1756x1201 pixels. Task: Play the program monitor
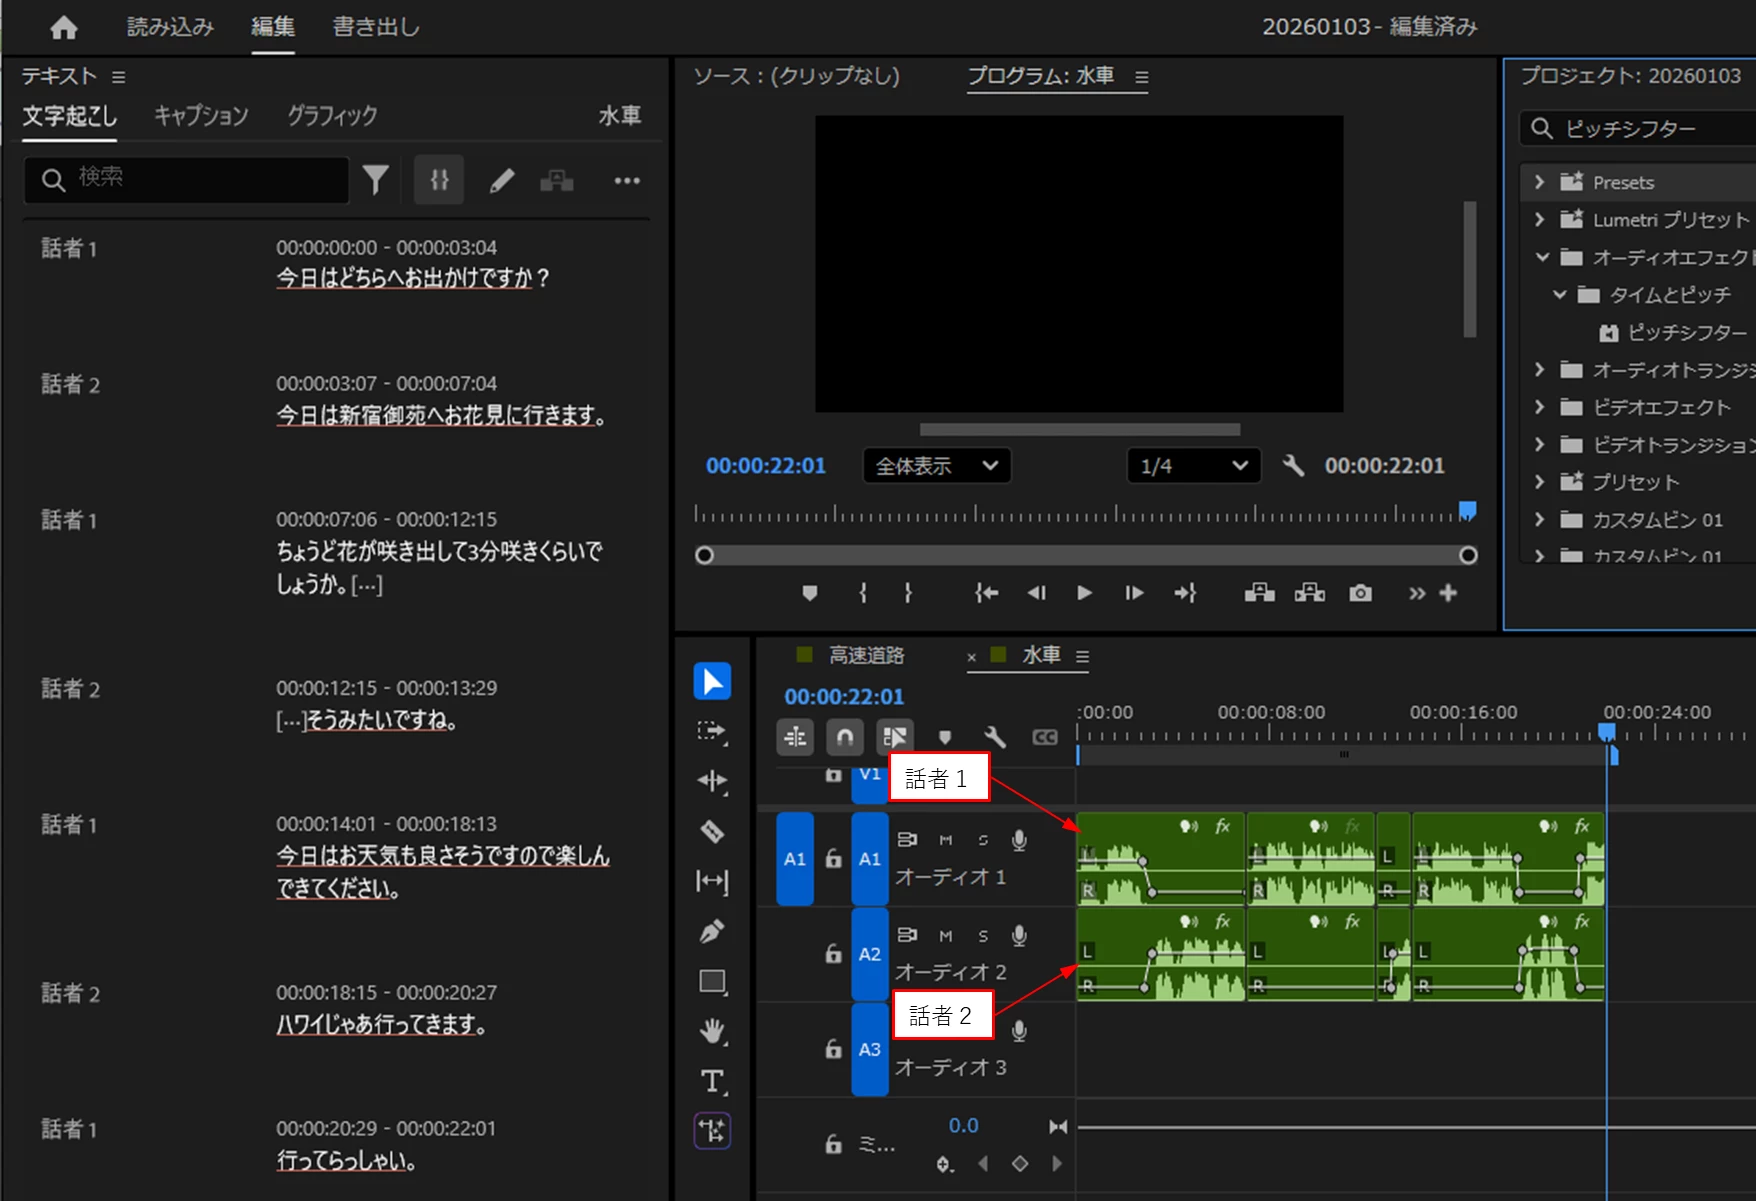pyautogui.click(x=1084, y=593)
